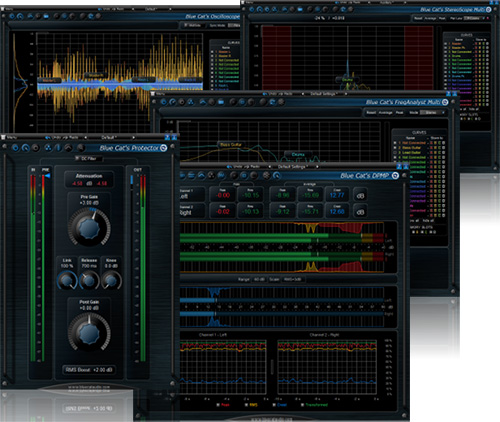Click the Knee knob in Protector
The width and height of the screenshot is (500, 422).
point(111,280)
